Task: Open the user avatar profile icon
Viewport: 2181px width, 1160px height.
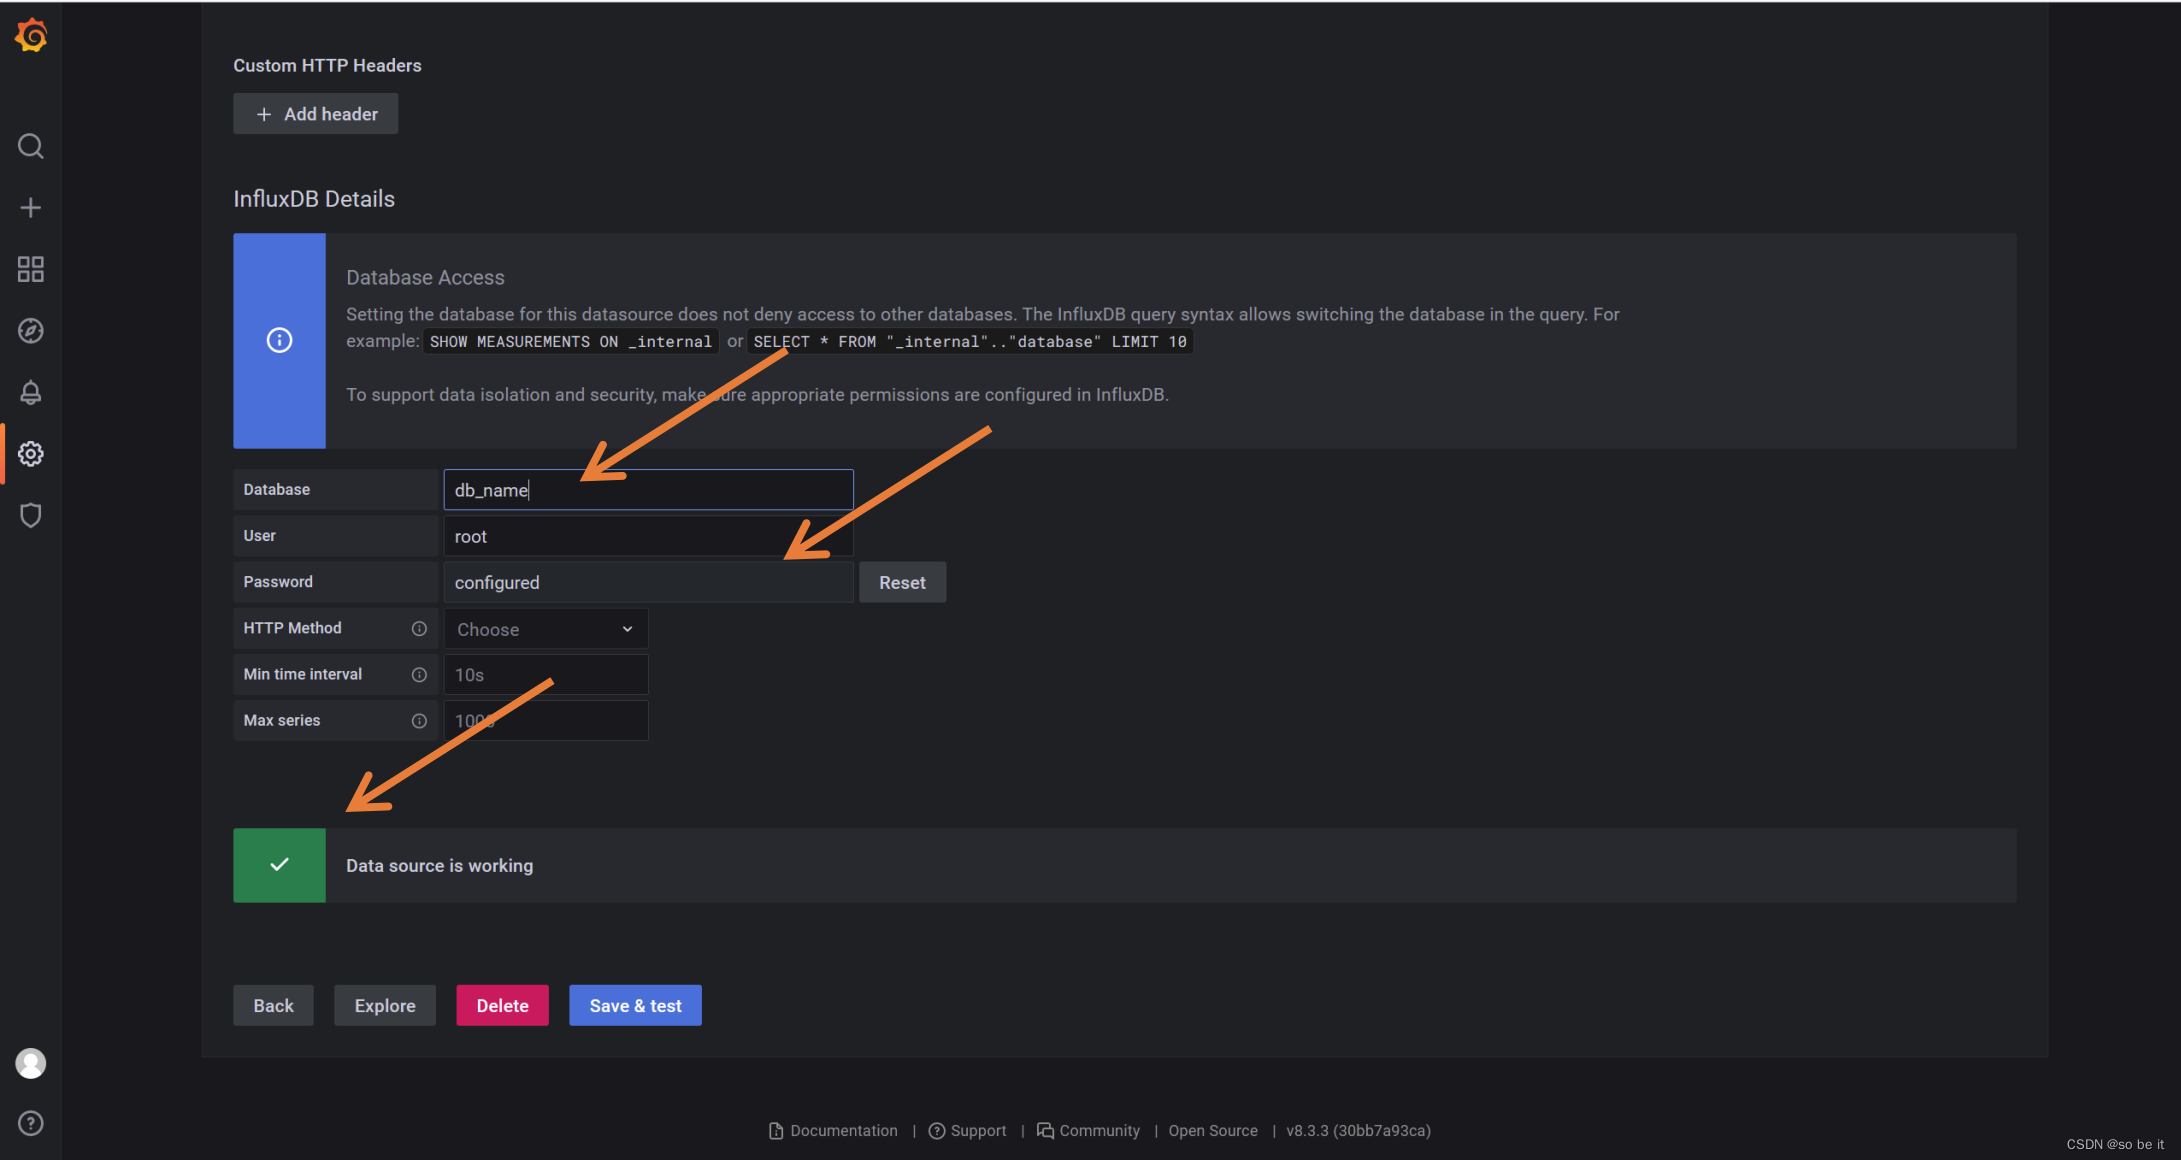Action: [x=31, y=1063]
